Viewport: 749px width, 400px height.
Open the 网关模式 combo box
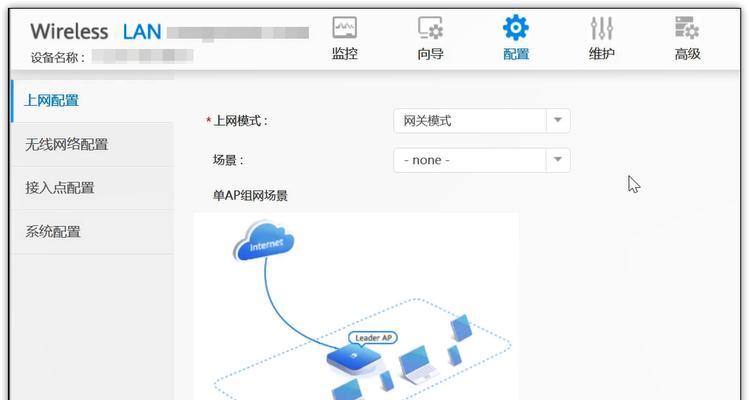482,120
